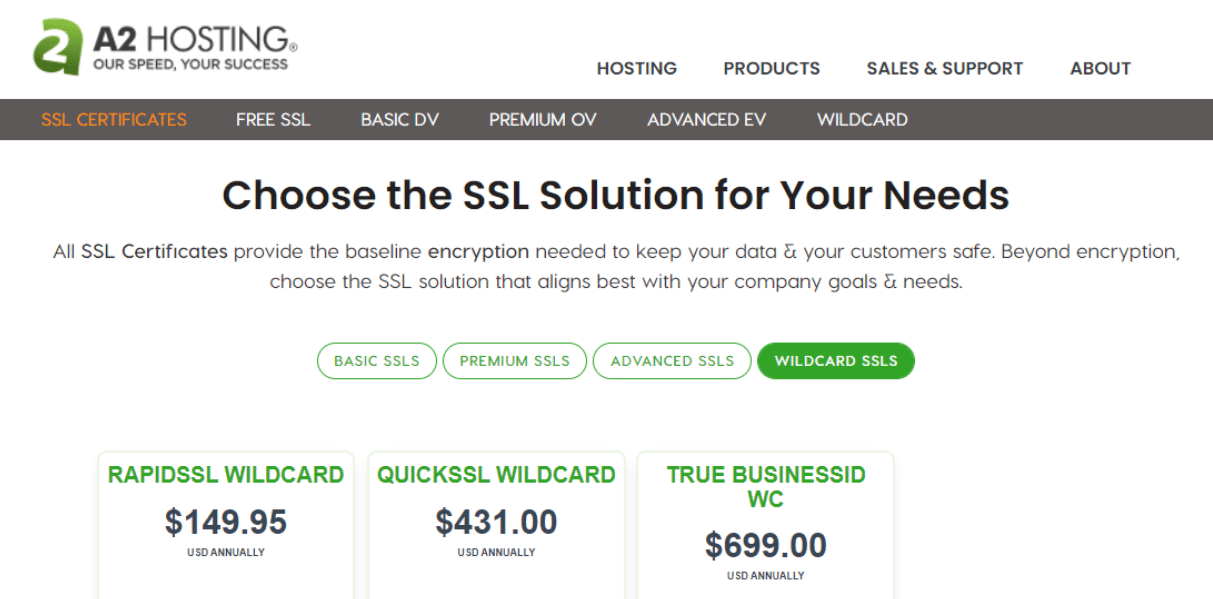Viewport: 1213px width, 599px height.
Task: Click the Wildcard SSLs pill button
Action: pos(836,361)
